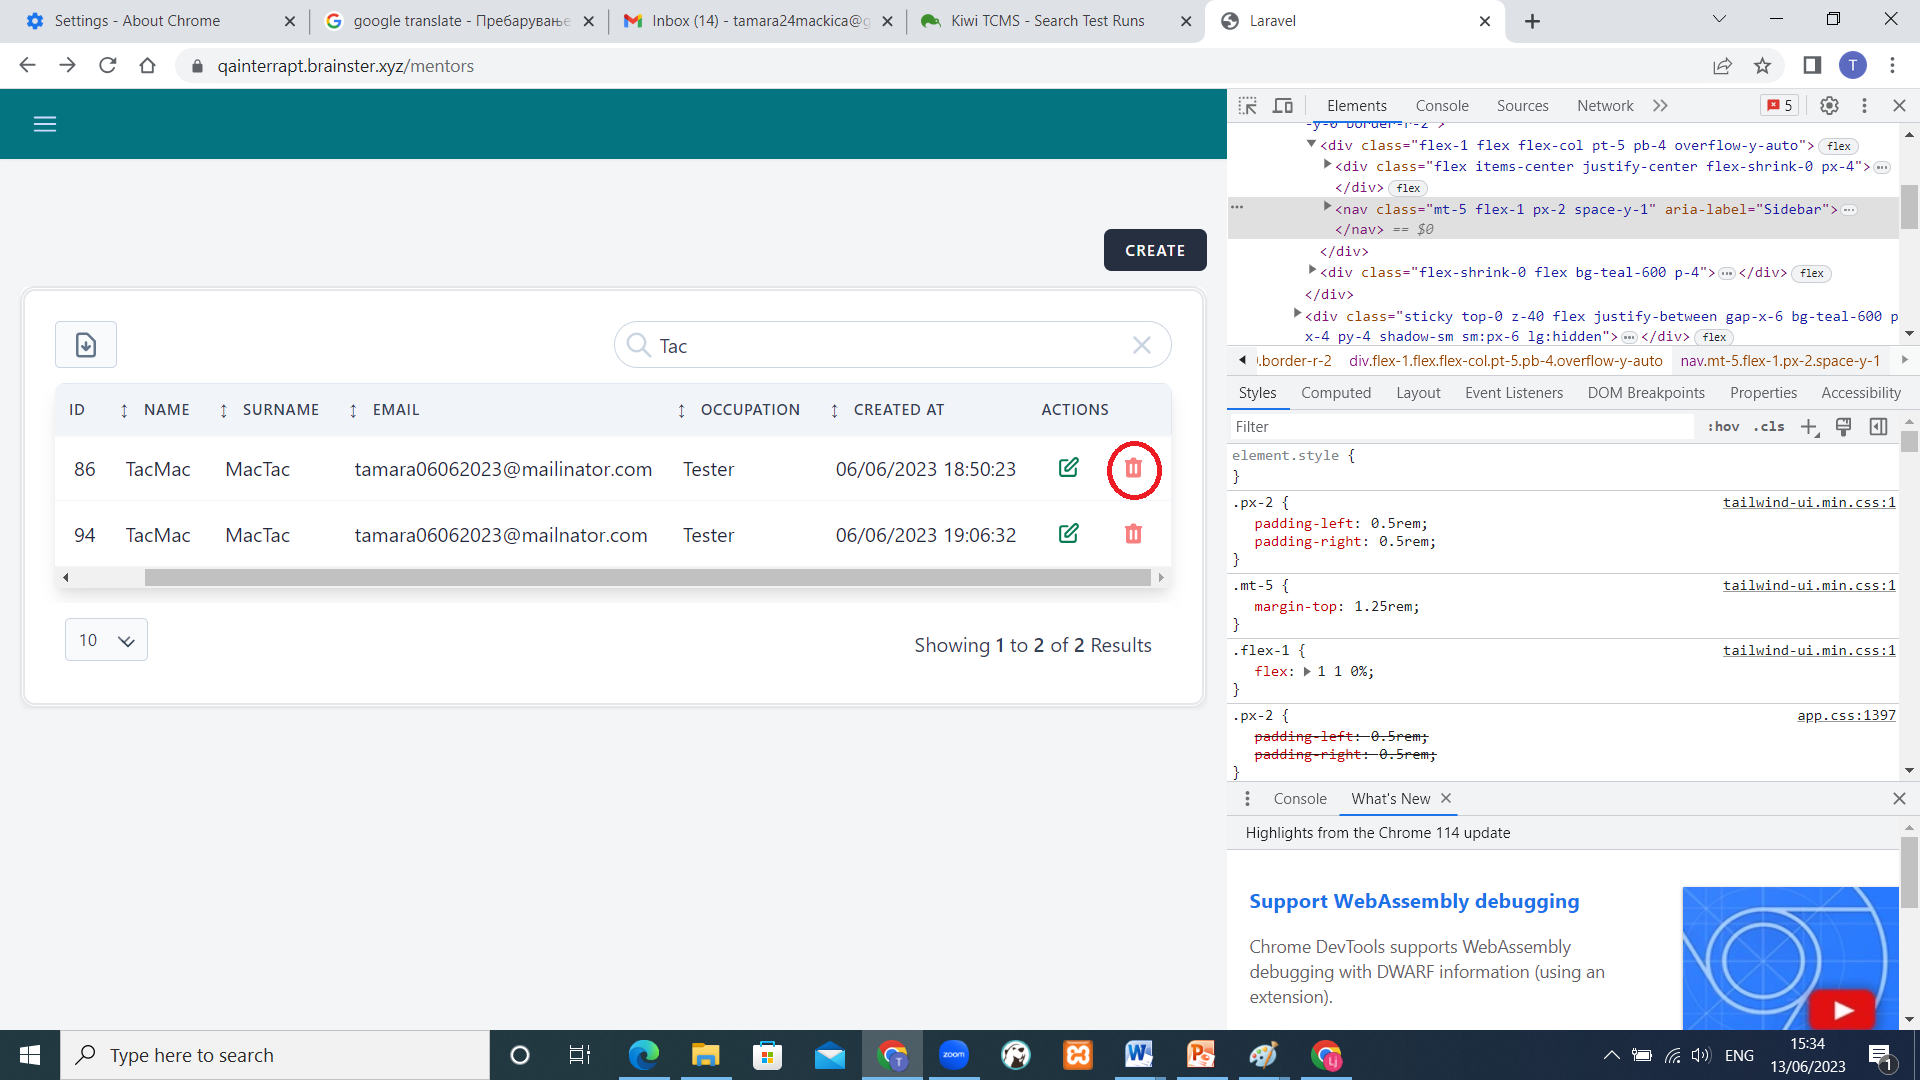Image resolution: width=1920 pixels, height=1080 pixels.
Task: Toggle .cls class editor
Action: 1769,427
